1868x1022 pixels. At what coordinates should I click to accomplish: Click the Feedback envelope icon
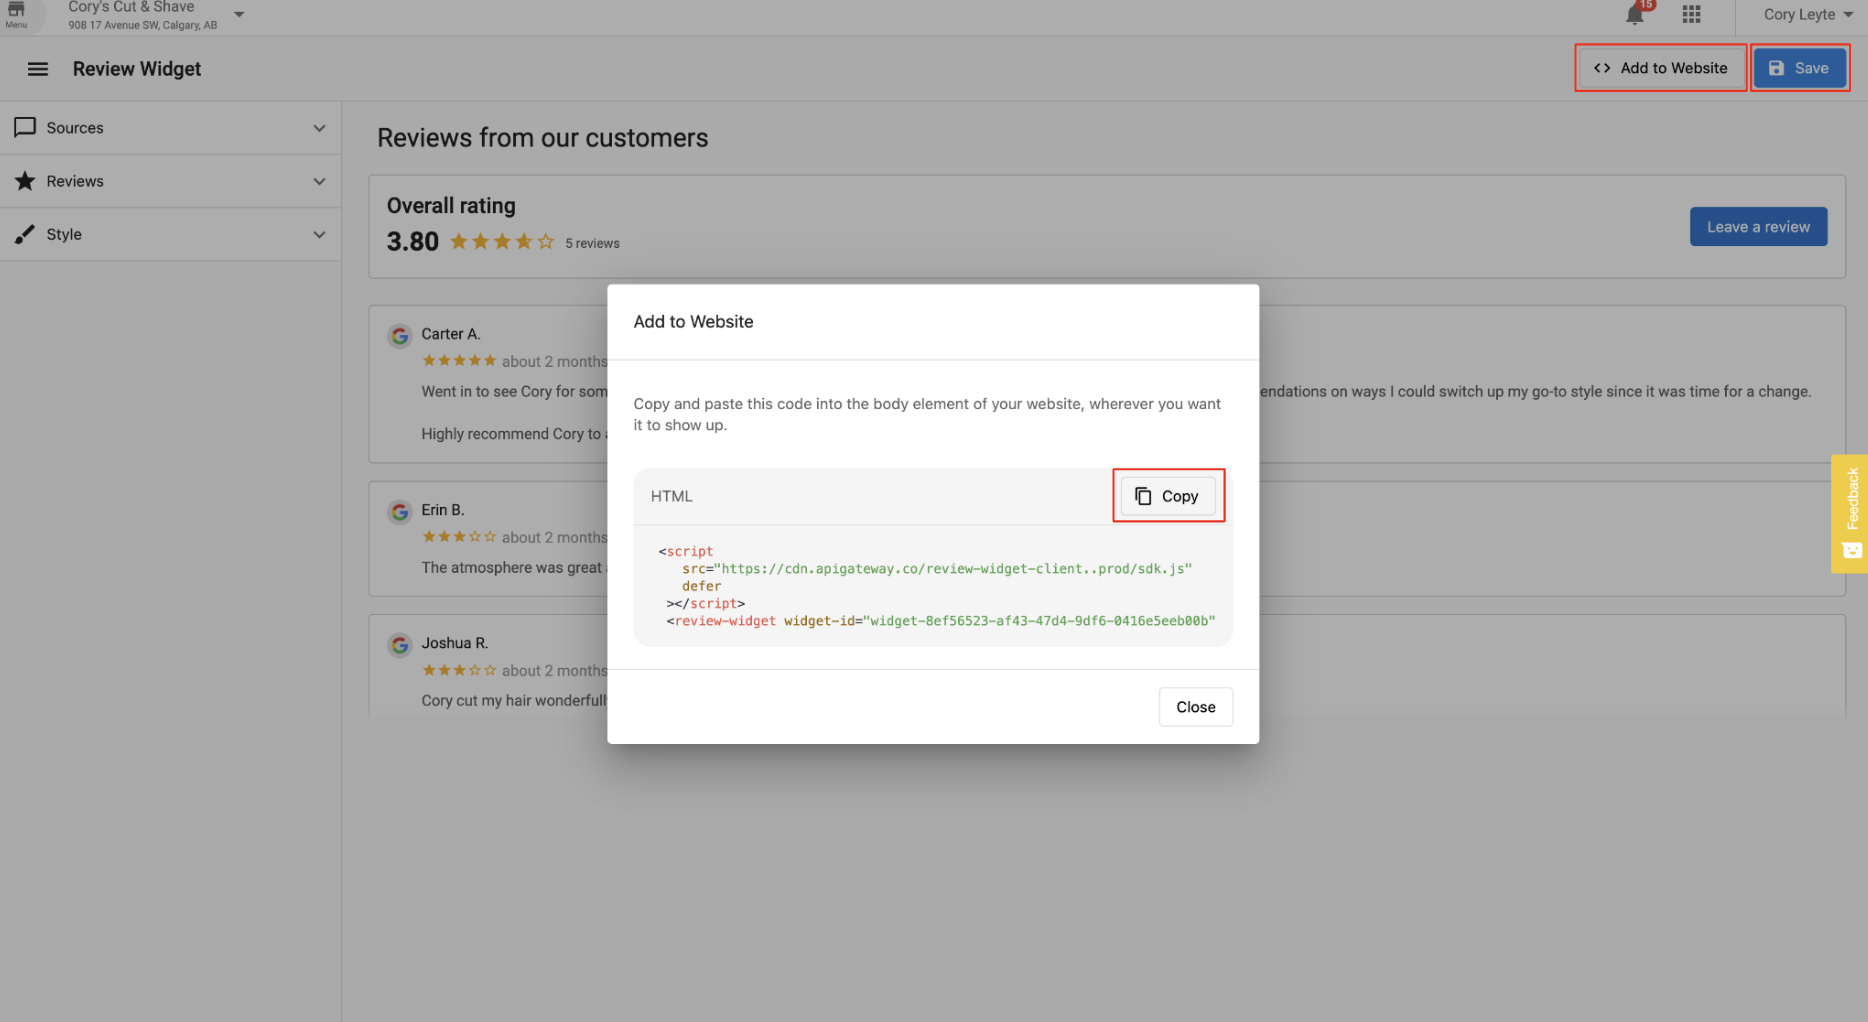click(x=1851, y=550)
